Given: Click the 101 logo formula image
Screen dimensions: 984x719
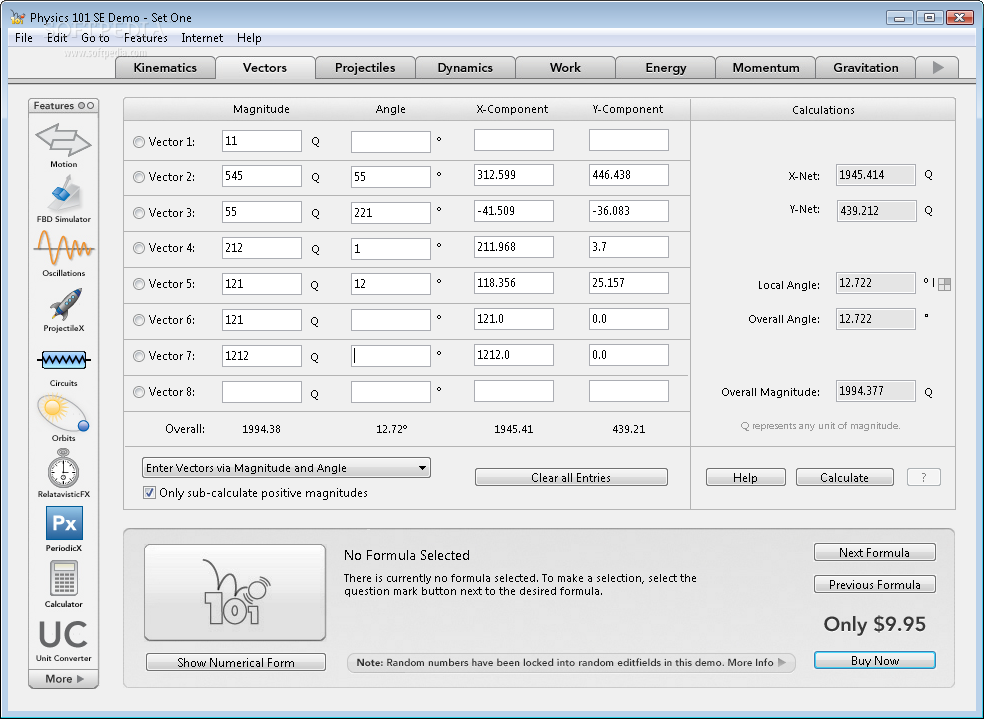Looking at the screenshot, I should (x=235, y=592).
